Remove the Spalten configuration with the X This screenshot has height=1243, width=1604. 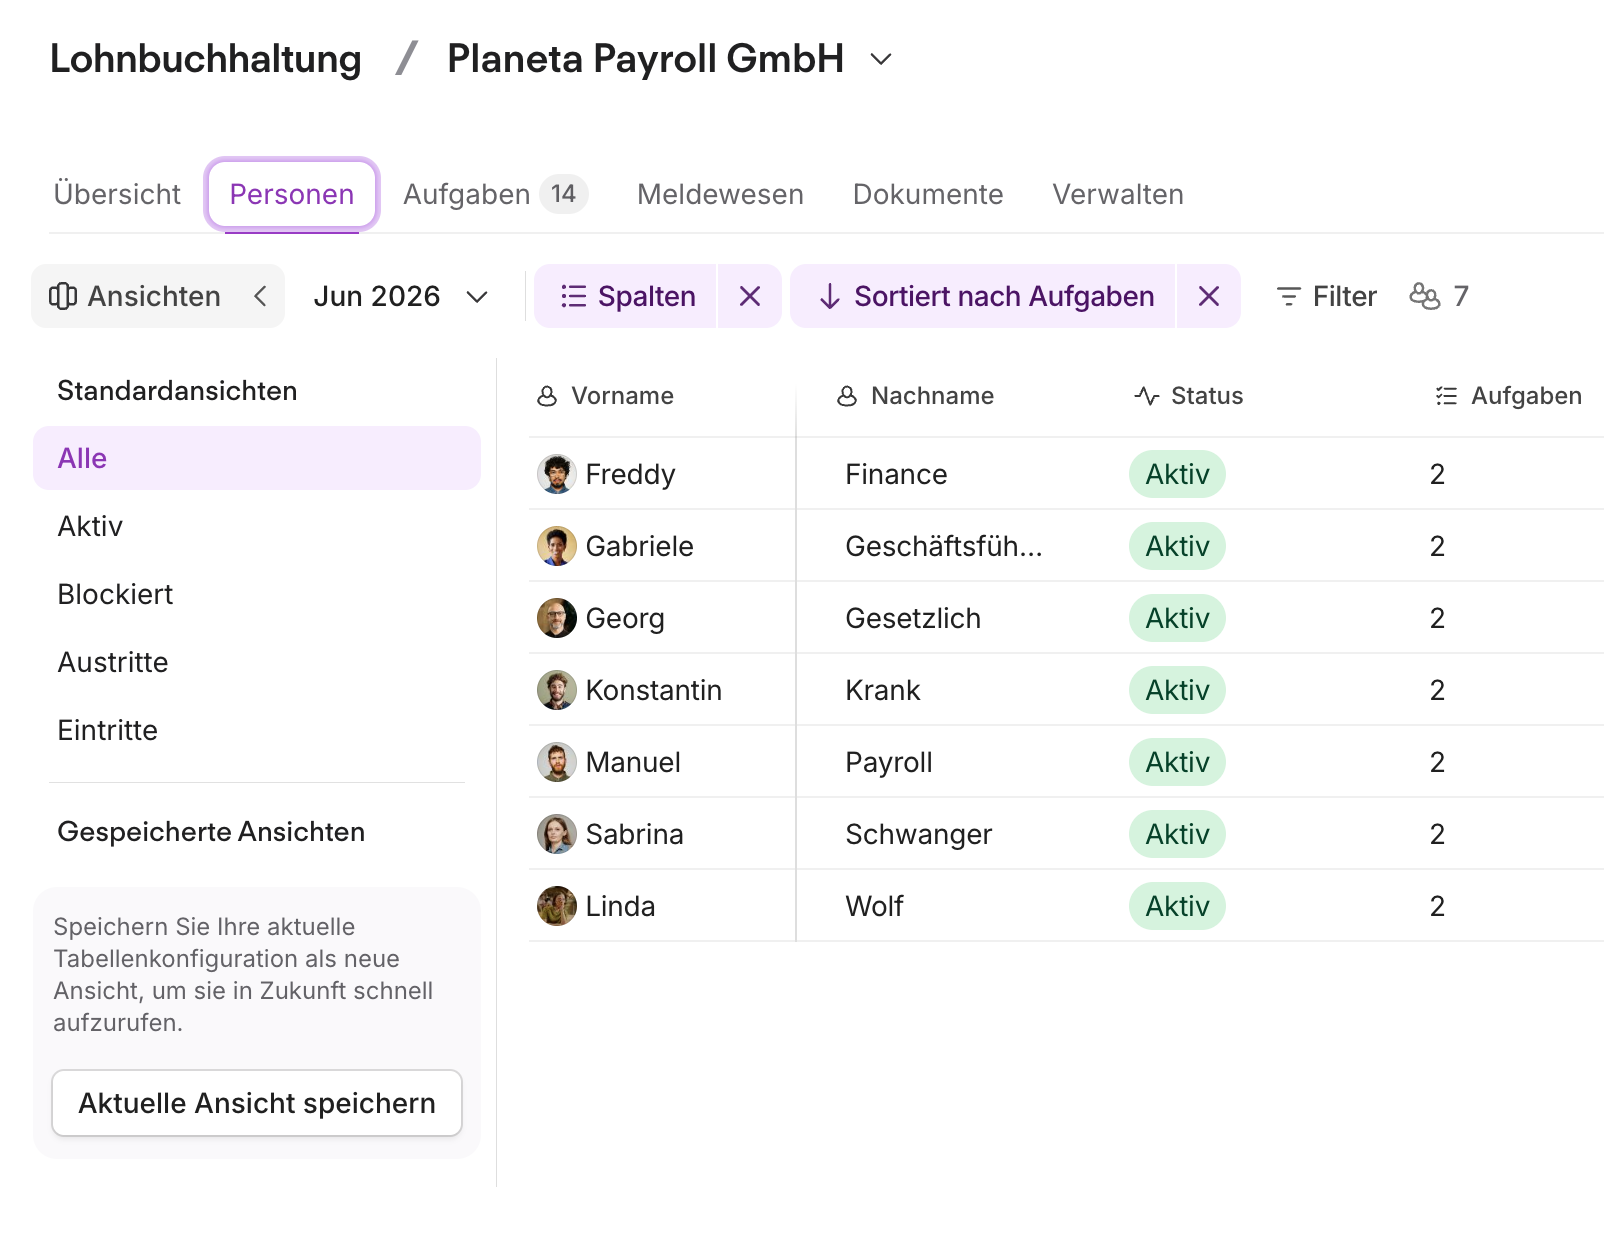coord(750,296)
